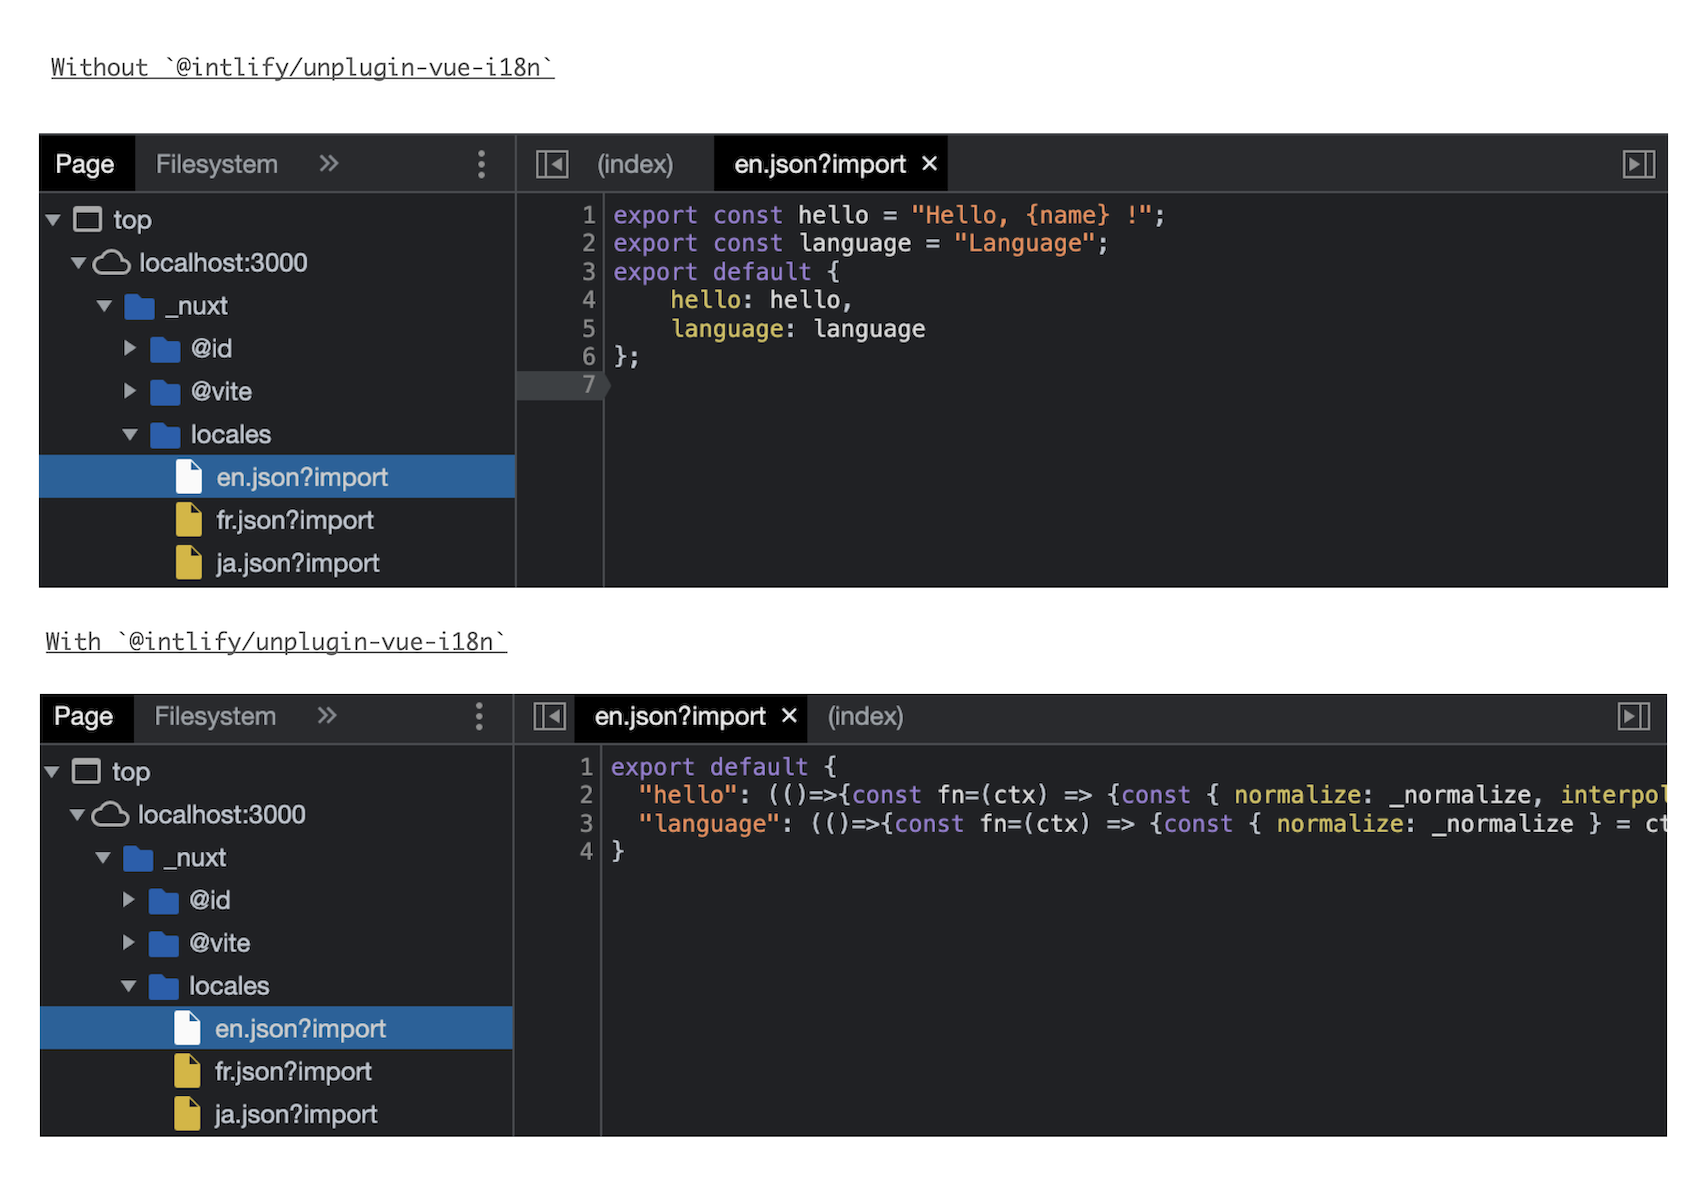Collapse the localhost:3000 tree node
1707x1202 pixels.
78,262
